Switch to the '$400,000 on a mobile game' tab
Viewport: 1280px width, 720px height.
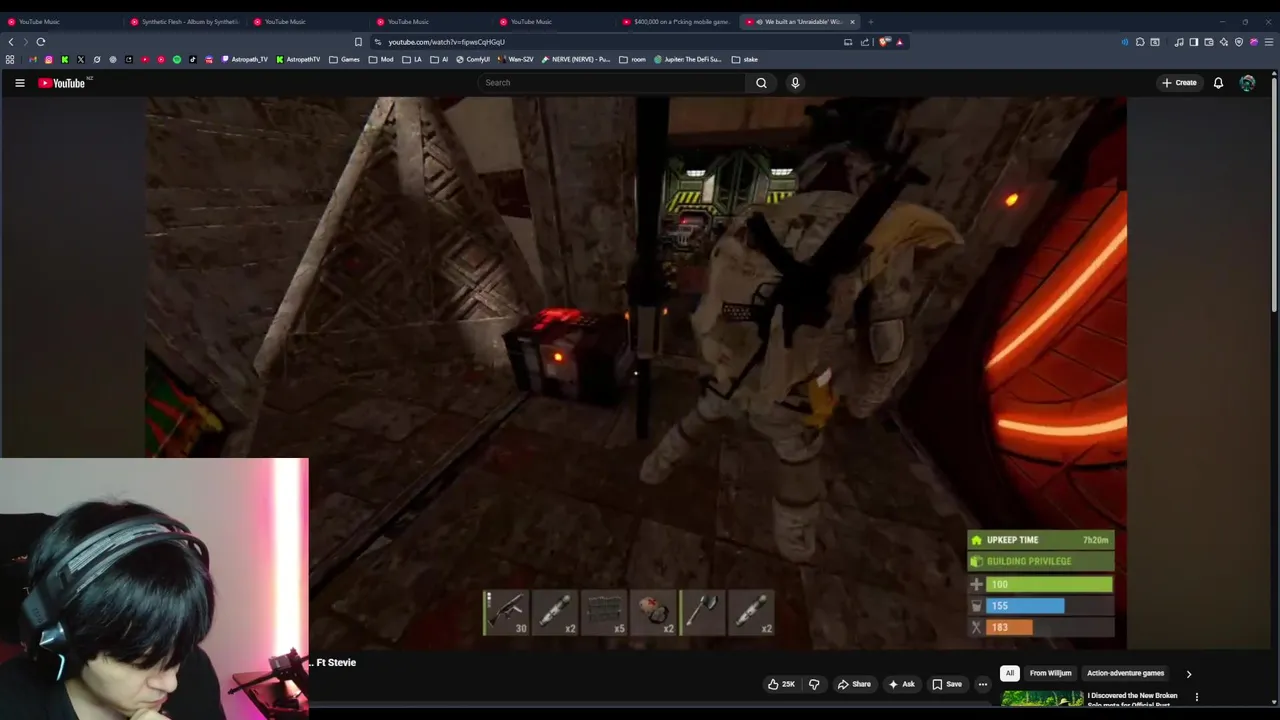(676, 22)
